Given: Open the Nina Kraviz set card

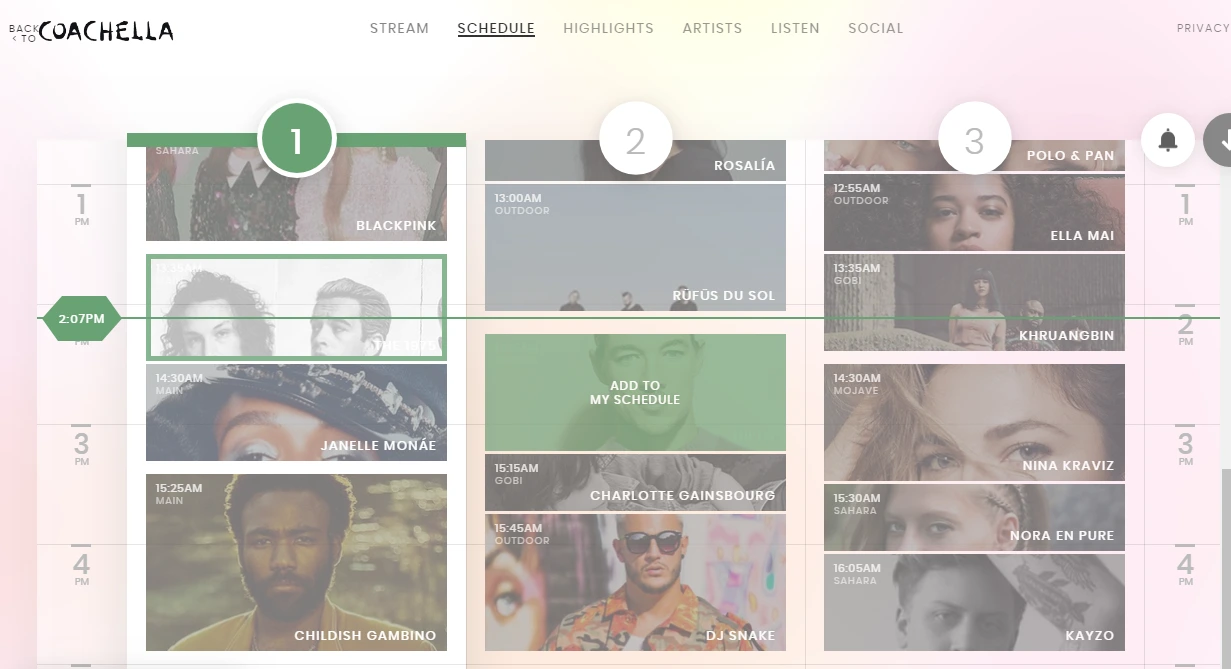Looking at the screenshot, I should (x=974, y=422).
